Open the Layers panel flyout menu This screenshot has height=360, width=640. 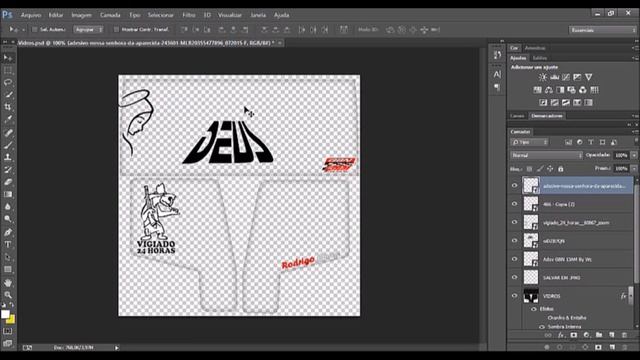[635, 132]
